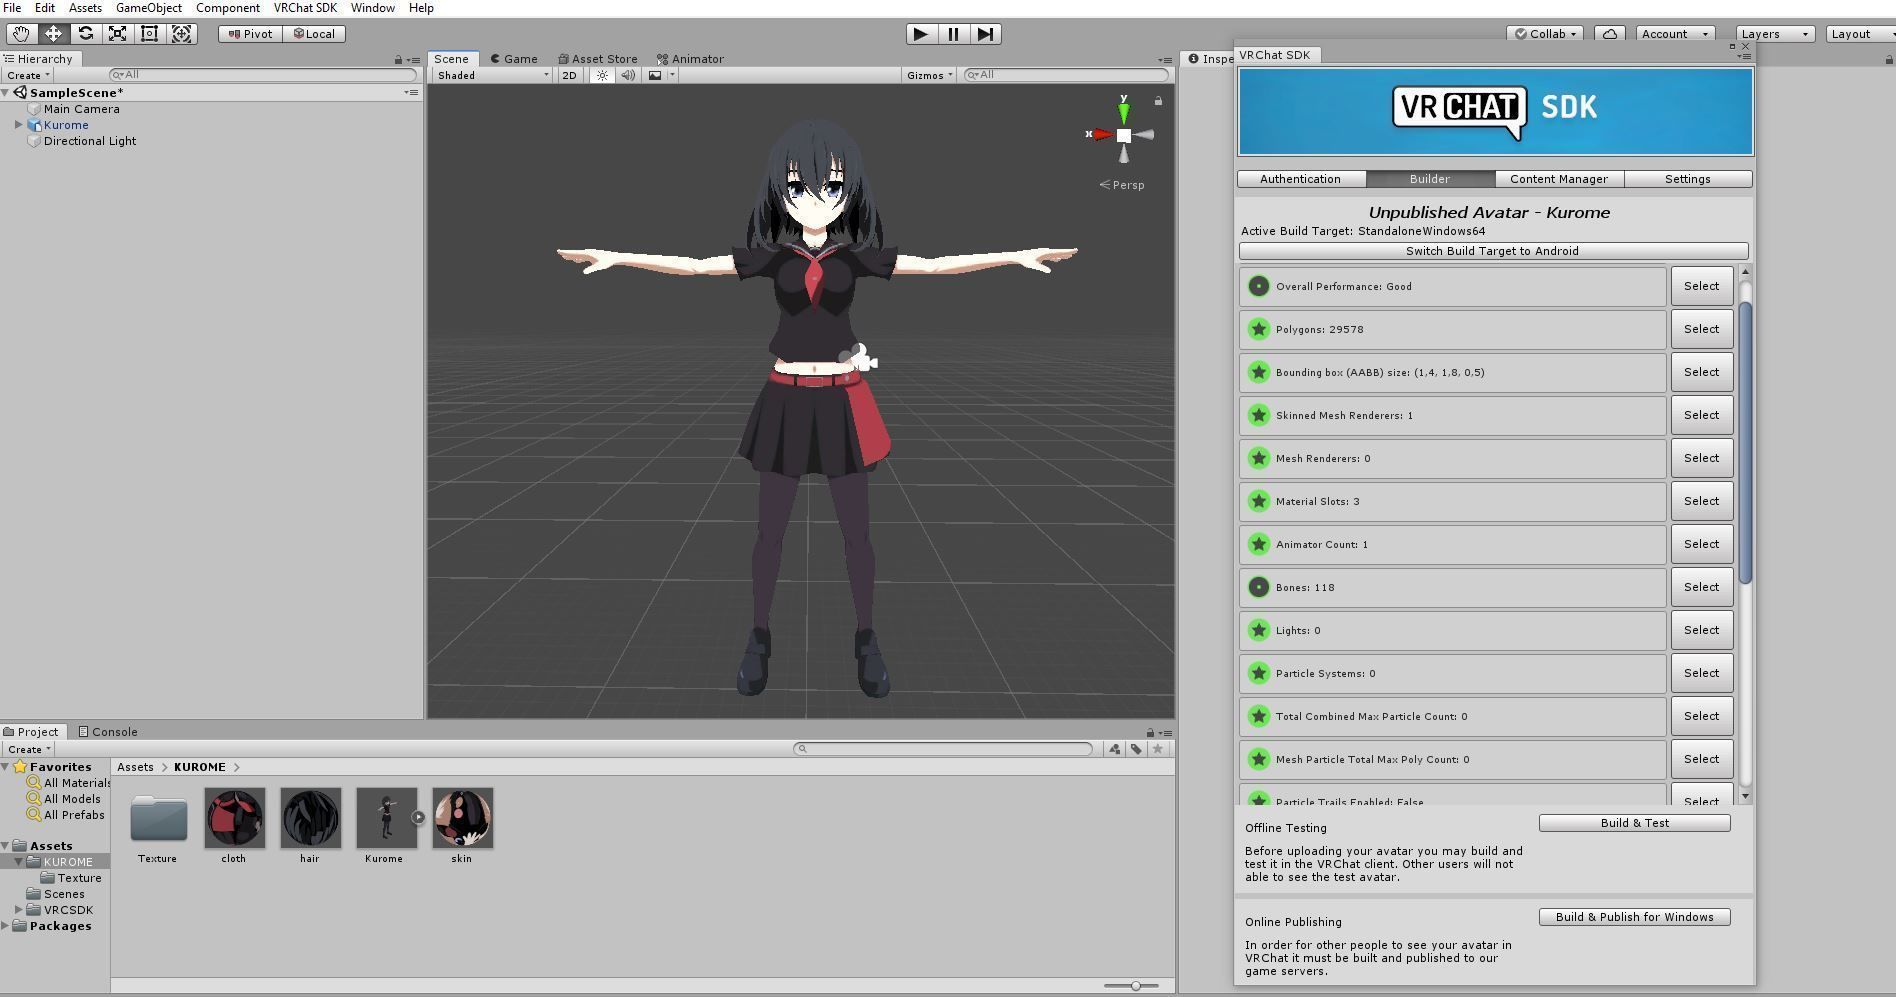Toggle scene audio icon
Image resolution: width=1896 pixels, height=997 pixels.
click(x=628, y=75)
